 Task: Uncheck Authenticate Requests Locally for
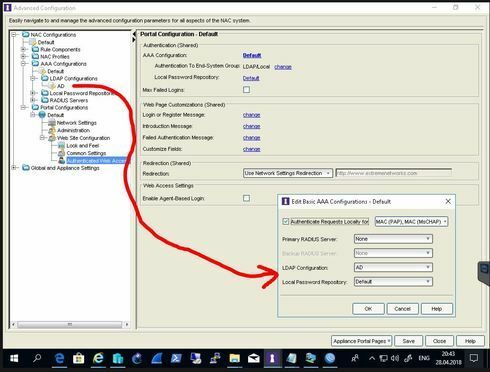tap(285, 221)
